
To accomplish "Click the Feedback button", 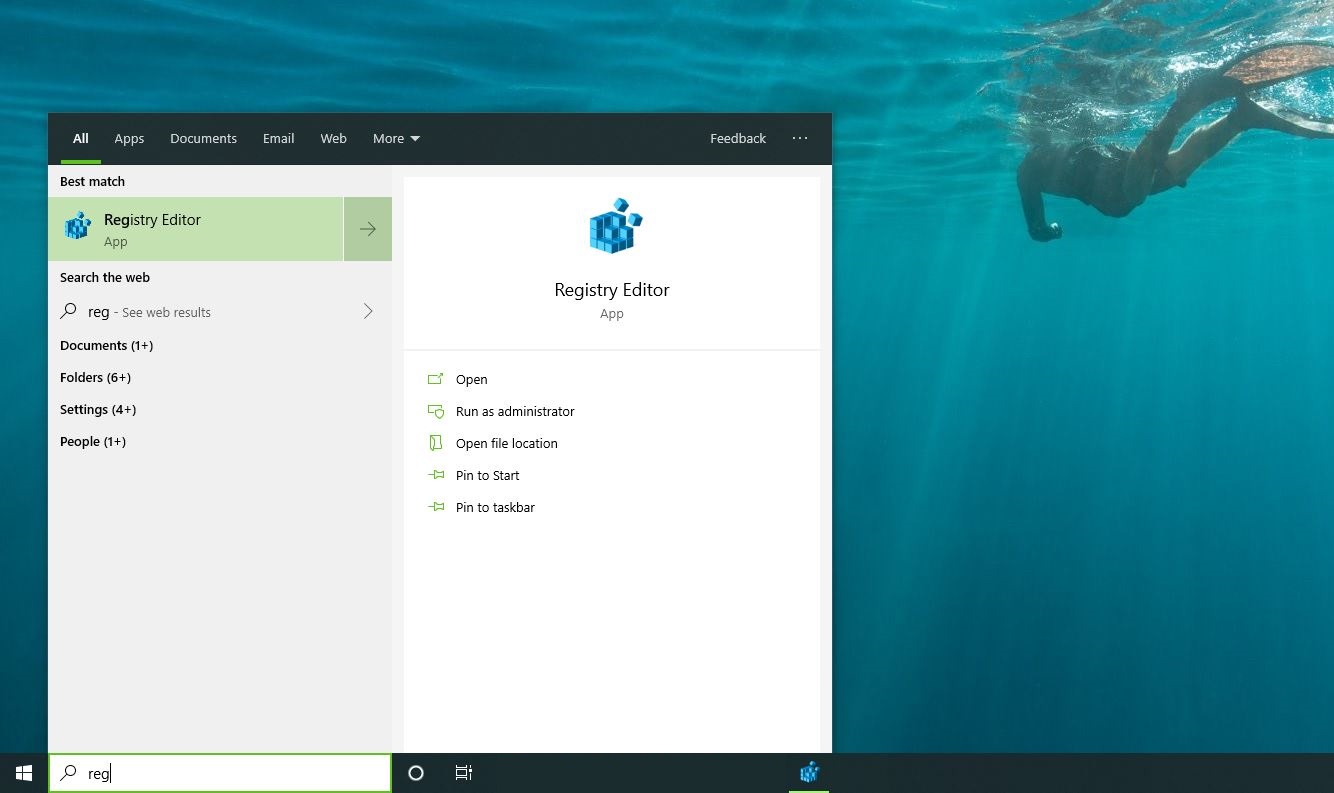I will [738, 138].
